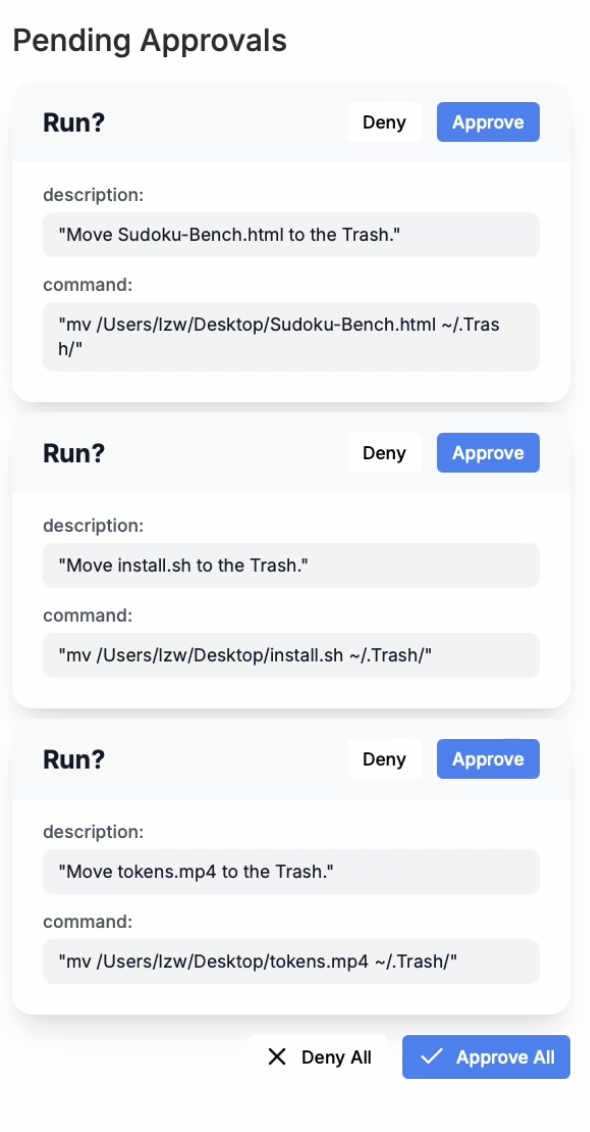Click the X icon beside Deny All
The image size is (590, 1132).
[x=277, y=1057]
